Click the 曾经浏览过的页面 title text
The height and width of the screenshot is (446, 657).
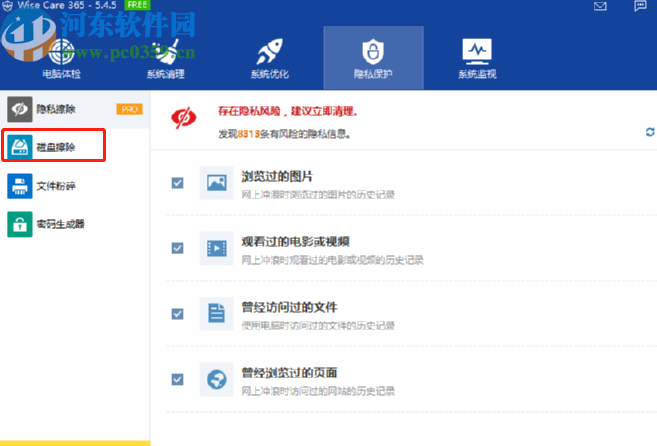290,373
